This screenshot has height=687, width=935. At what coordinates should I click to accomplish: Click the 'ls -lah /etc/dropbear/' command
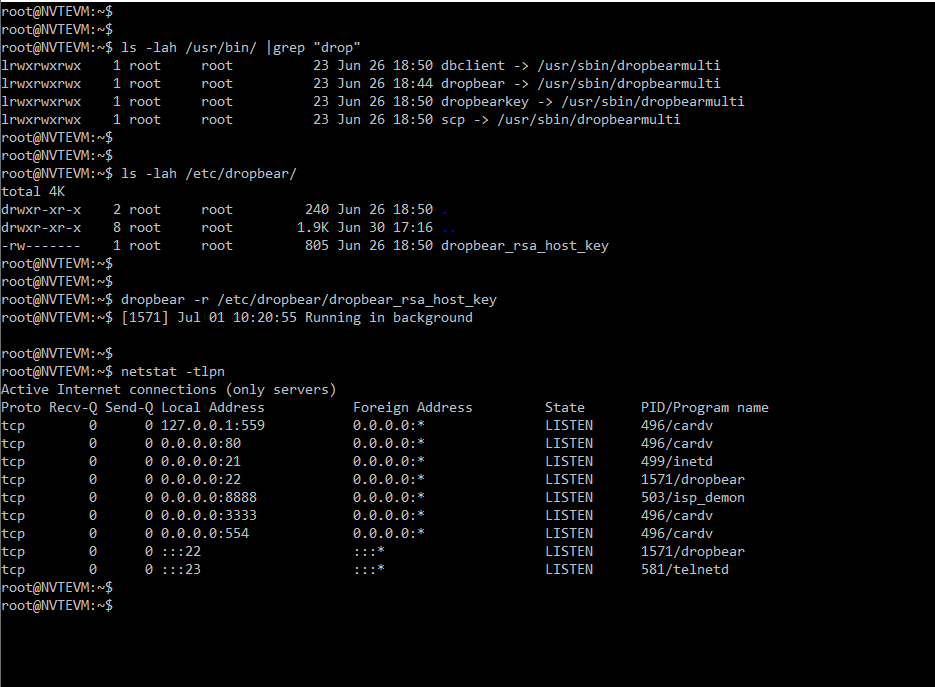pos(209,173)
